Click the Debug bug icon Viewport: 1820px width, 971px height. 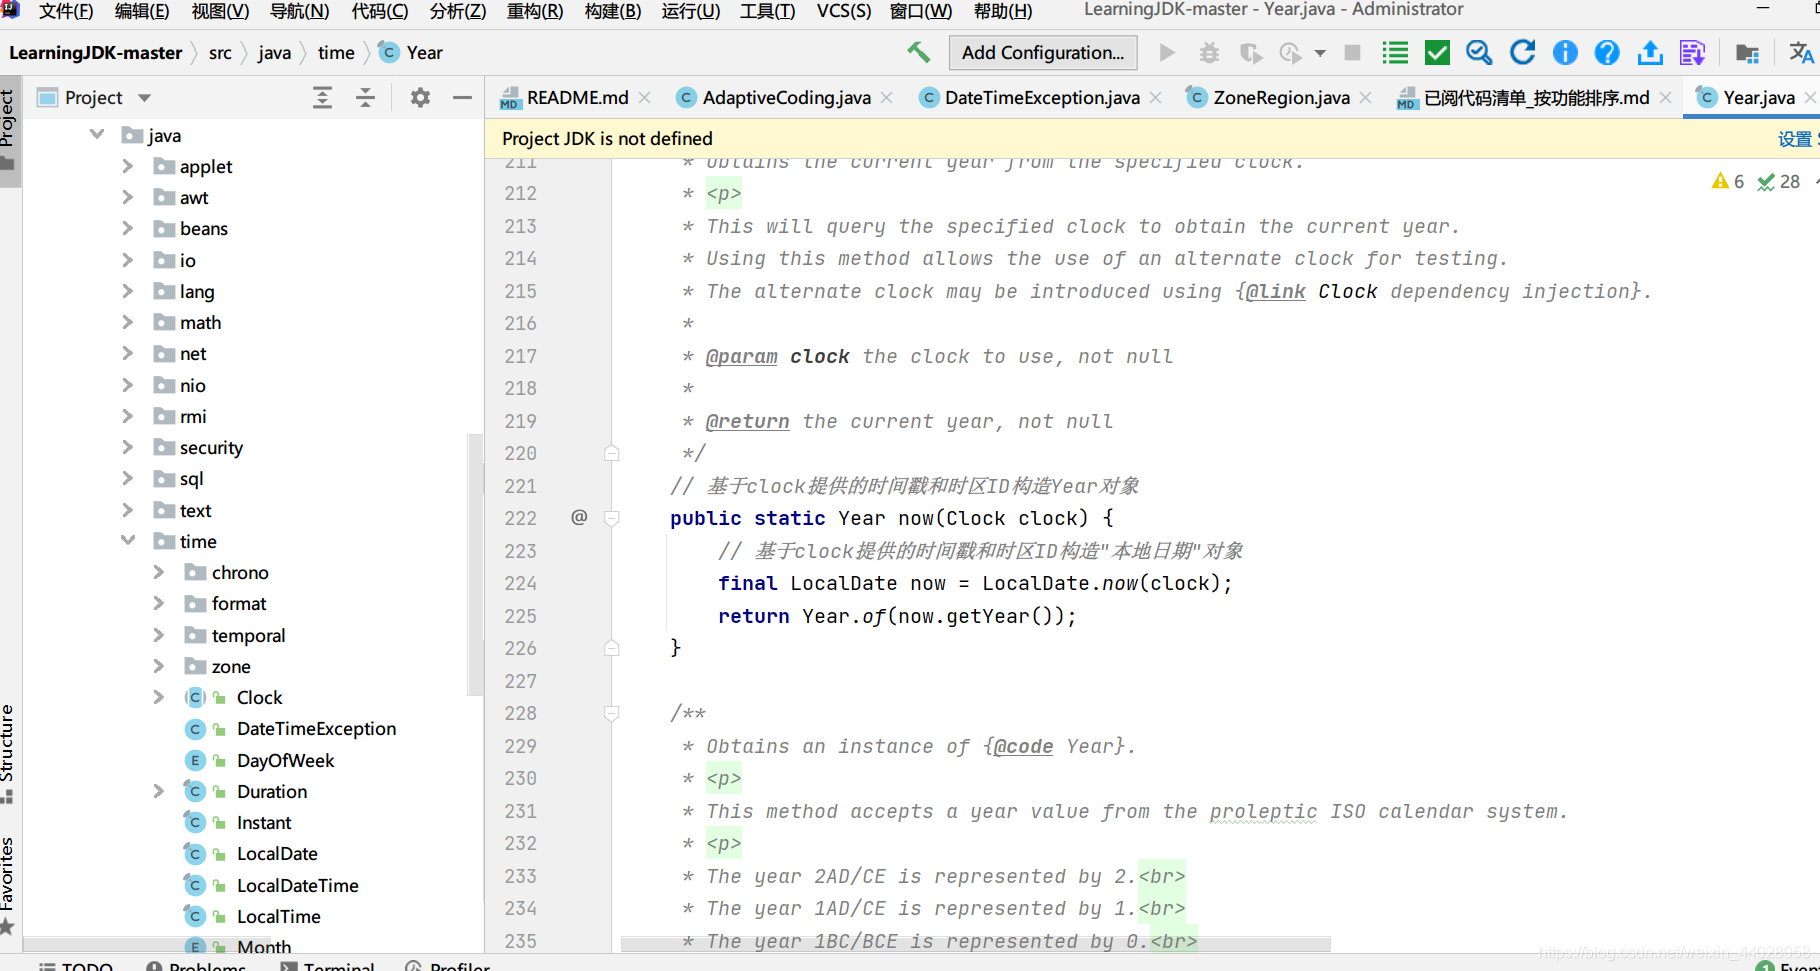pos(1209,52)
